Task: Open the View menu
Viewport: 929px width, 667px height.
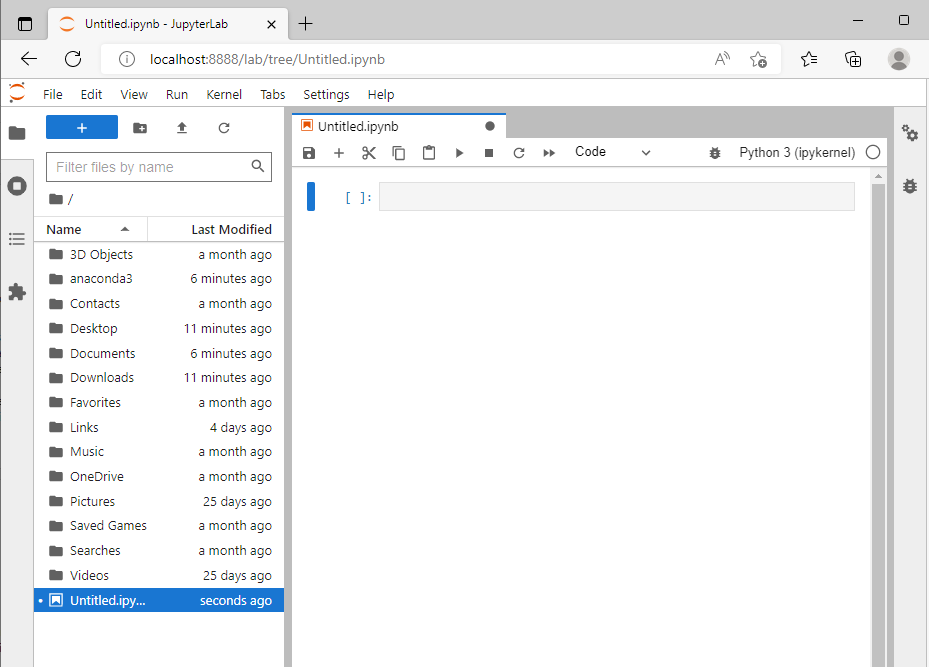Action: pos(134,94)
